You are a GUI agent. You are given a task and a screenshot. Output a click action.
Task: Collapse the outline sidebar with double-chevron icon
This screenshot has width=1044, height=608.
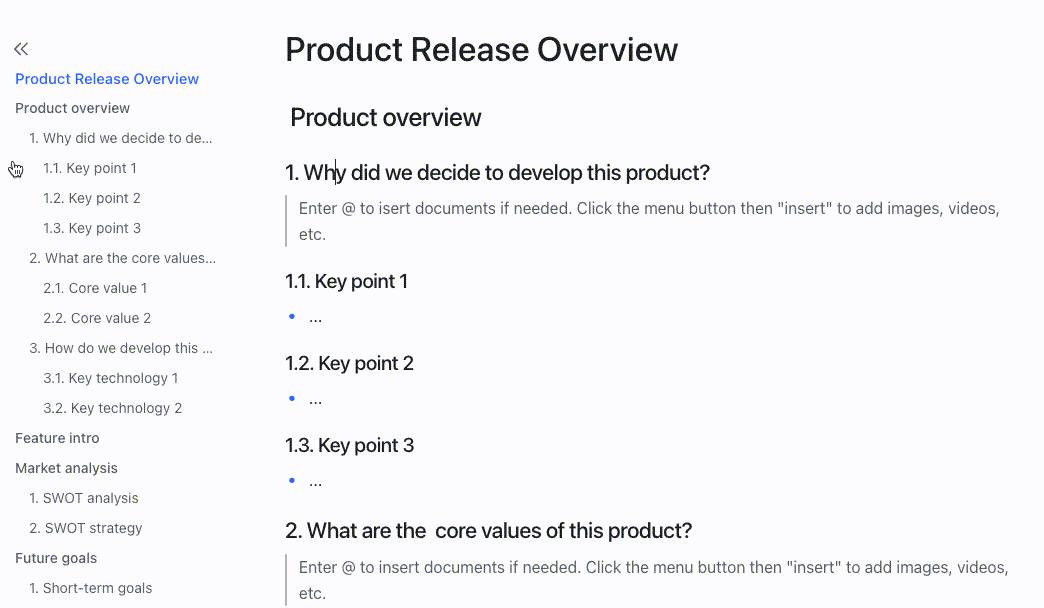[x=21, y=48]
